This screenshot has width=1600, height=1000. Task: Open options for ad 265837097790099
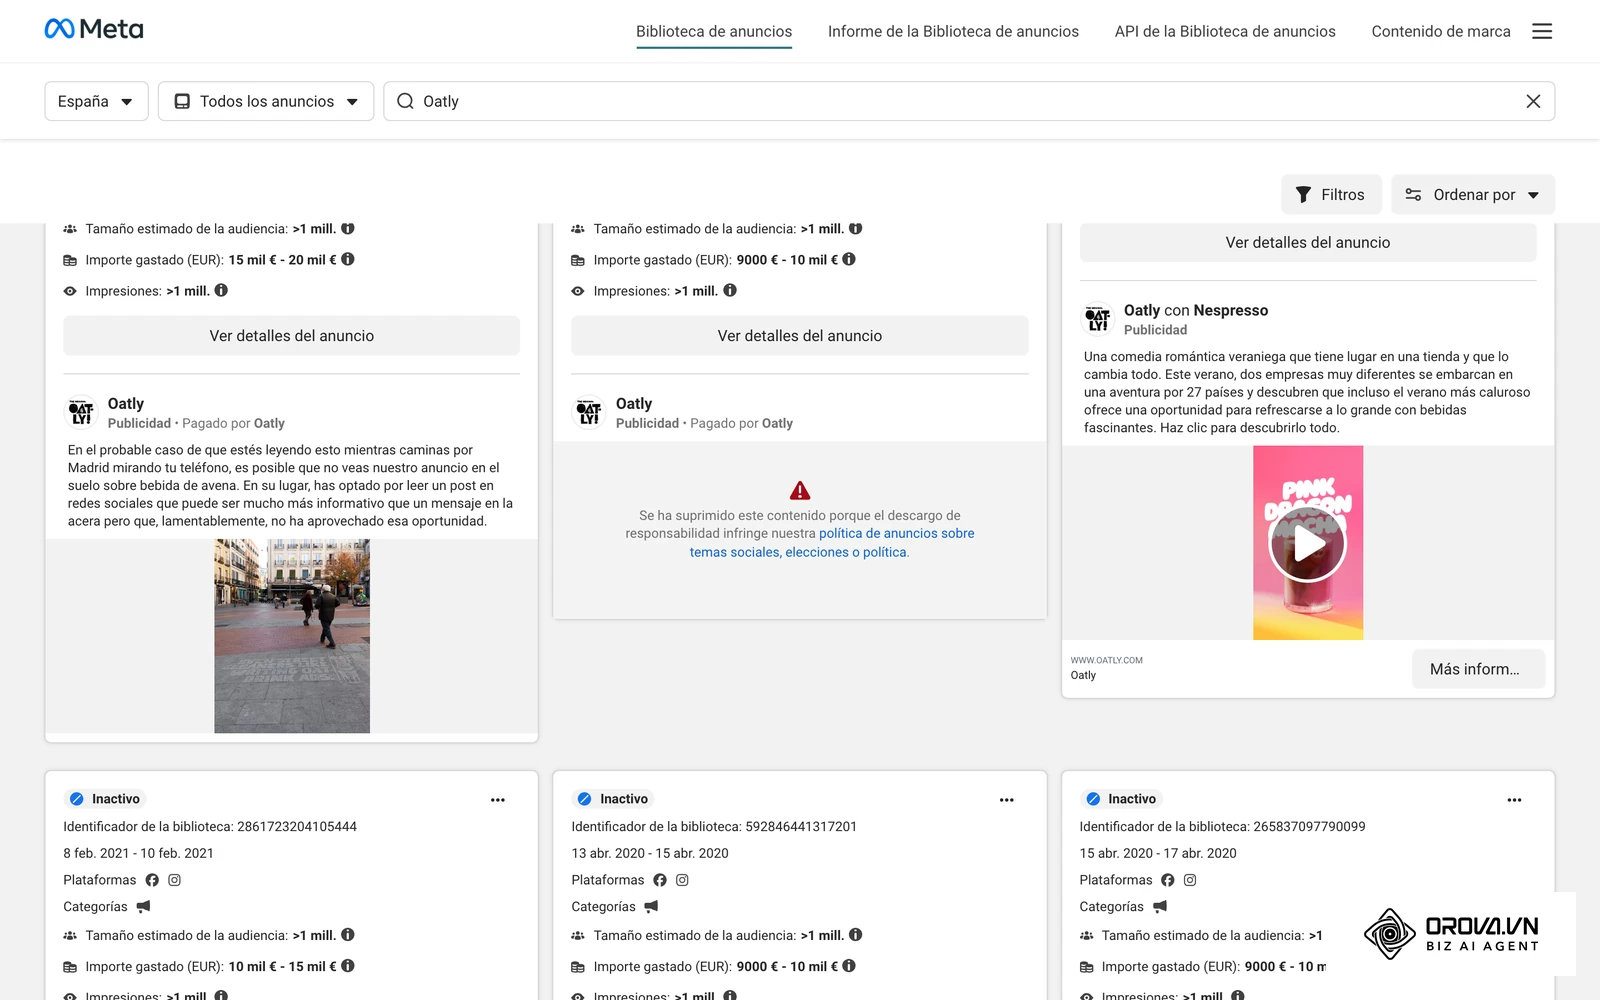[x=1514, y=800]
